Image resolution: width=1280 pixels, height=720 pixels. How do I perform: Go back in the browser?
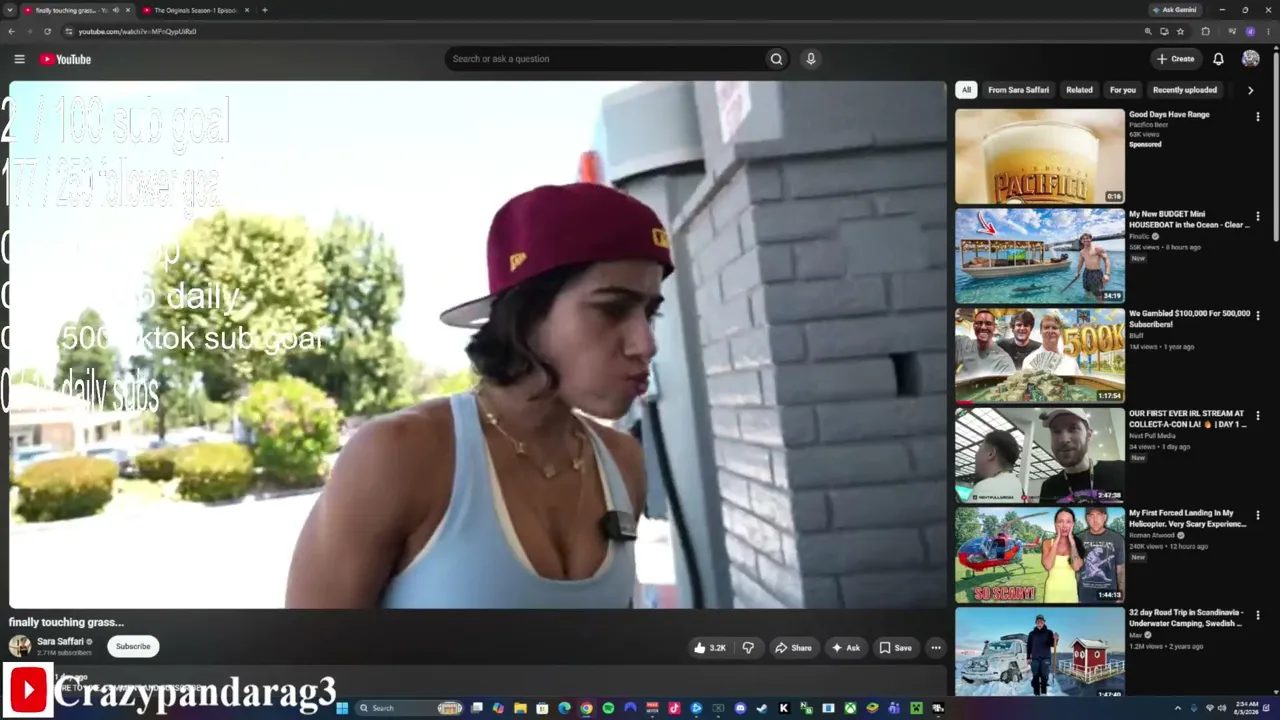click(x=11, y=31)
